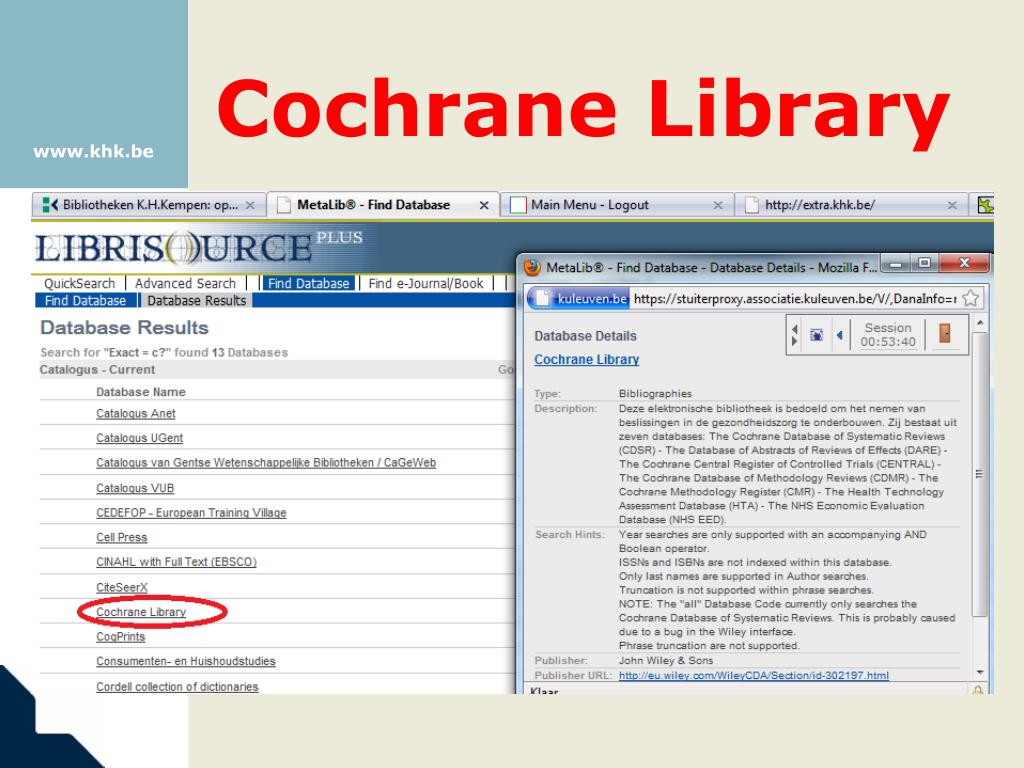Click the popup address bar URL

point(795,298)
